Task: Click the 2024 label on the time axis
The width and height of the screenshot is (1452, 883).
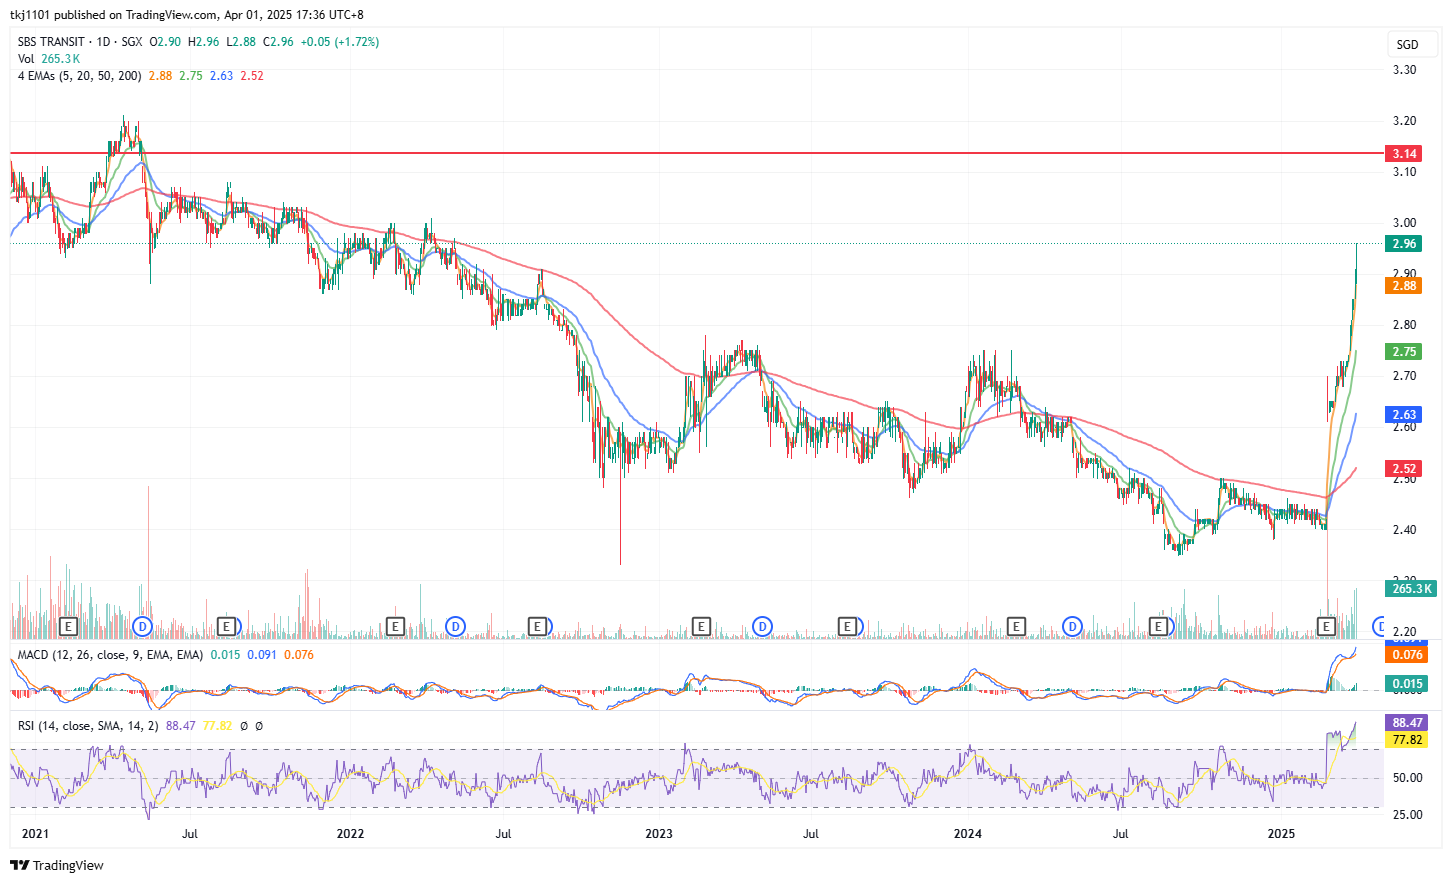Action: coord(968,834)
